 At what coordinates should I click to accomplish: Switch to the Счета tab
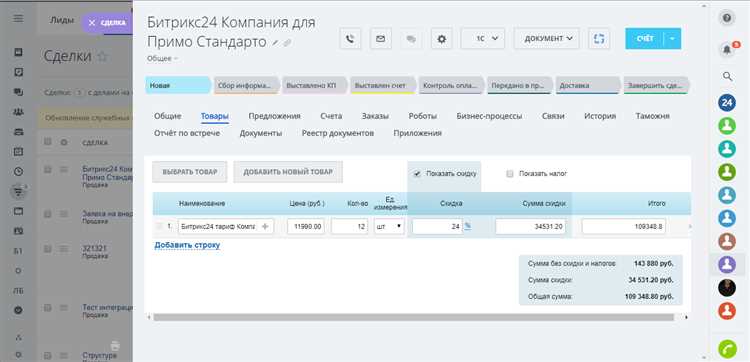click(x=331, y=116)
